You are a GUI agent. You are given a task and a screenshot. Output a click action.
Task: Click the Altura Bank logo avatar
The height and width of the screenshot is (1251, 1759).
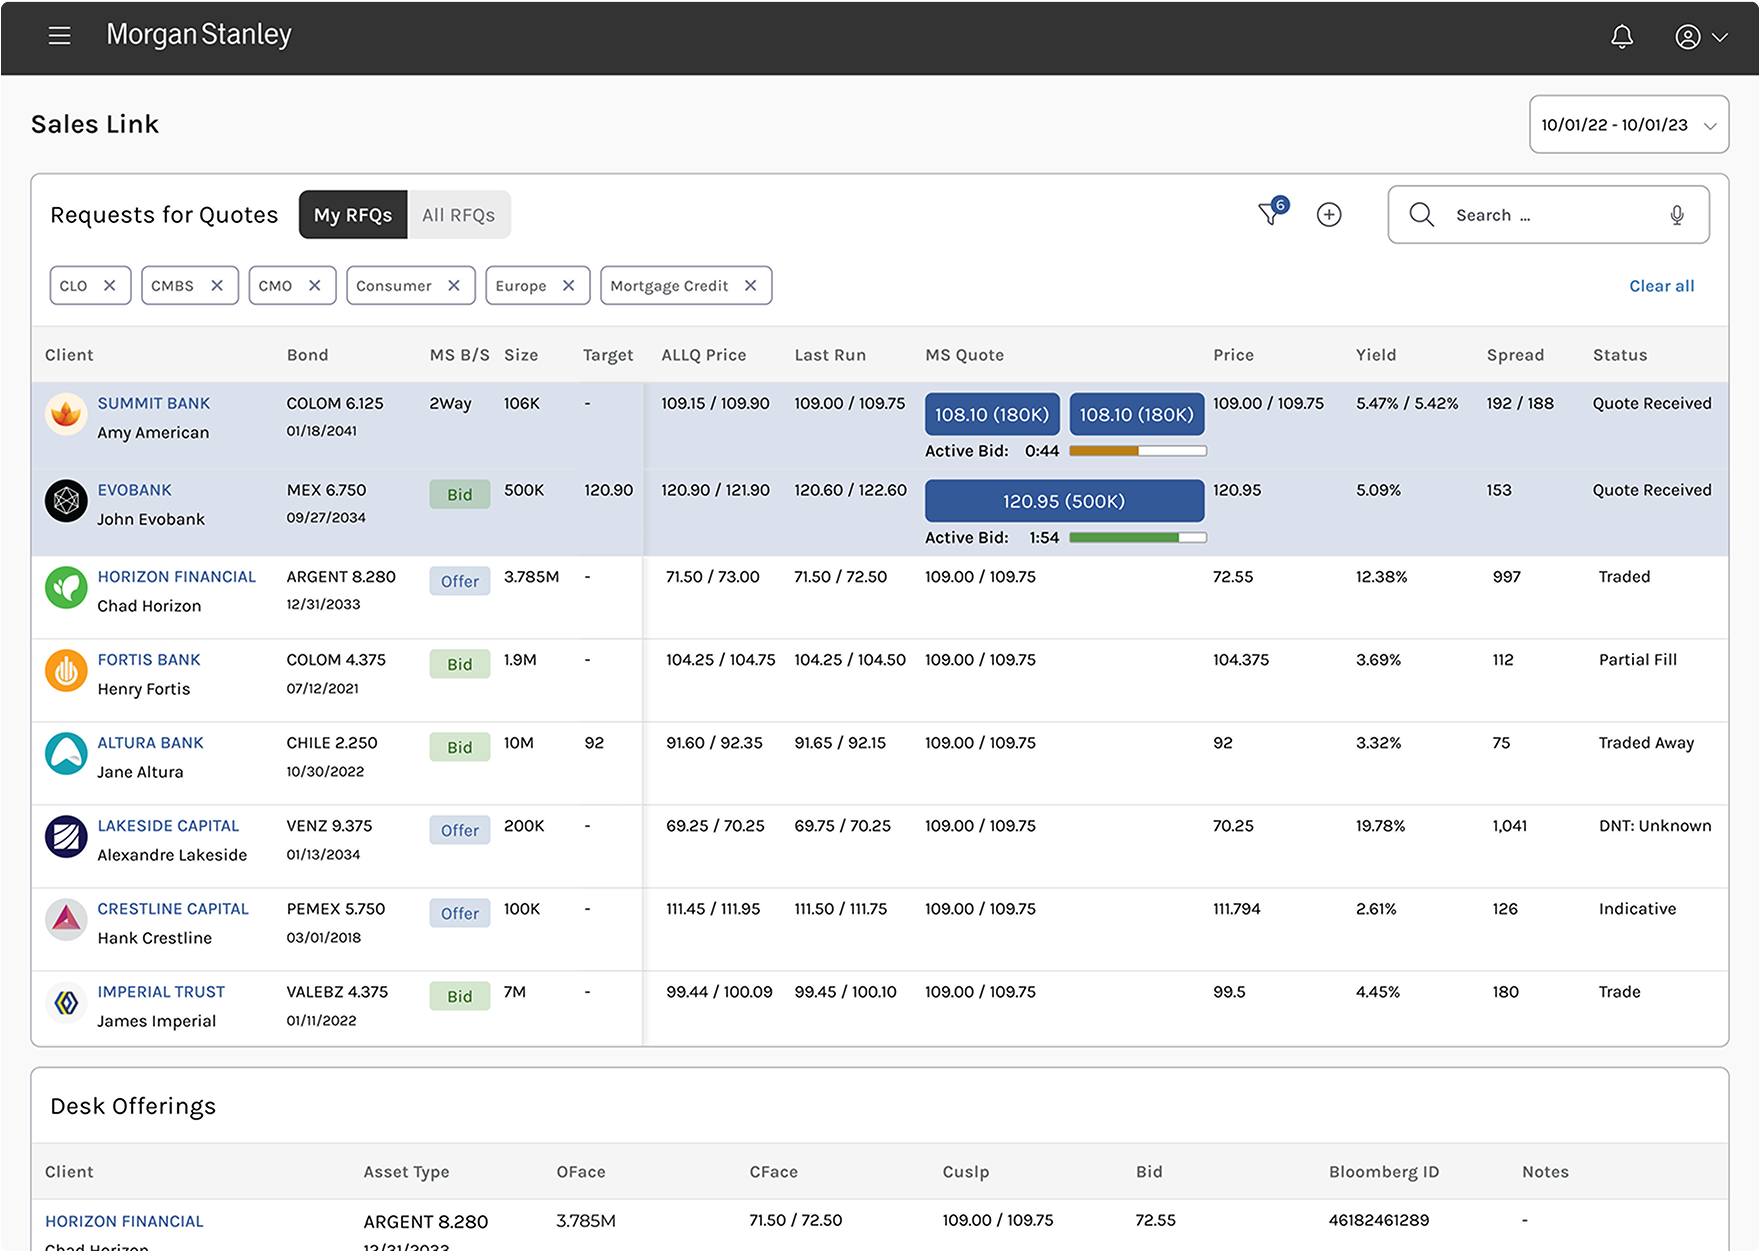[66, 754]
